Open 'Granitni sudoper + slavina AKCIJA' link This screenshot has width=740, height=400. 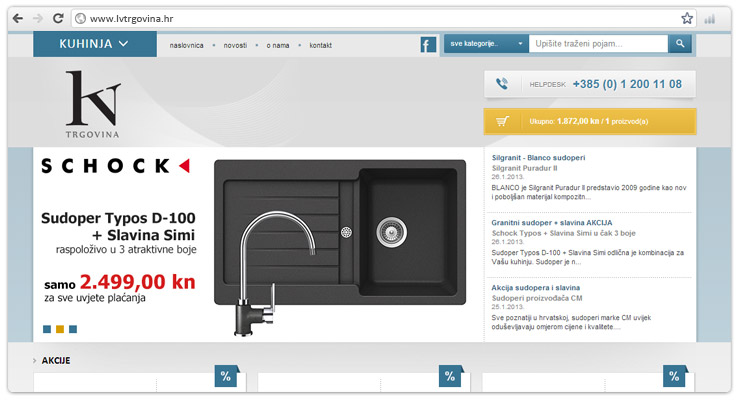click(x=552, y=223)
